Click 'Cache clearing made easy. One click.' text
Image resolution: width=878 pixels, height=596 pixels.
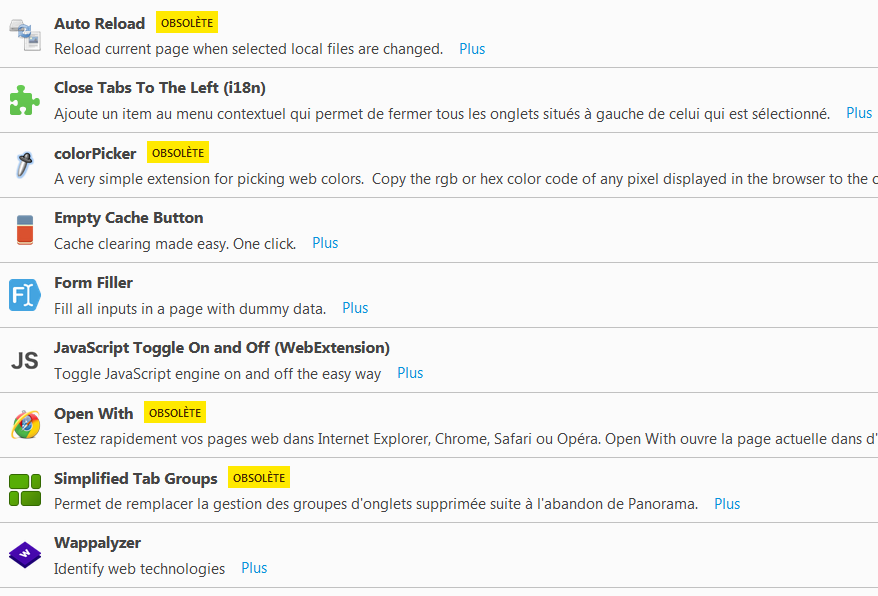tap(175, 244)
